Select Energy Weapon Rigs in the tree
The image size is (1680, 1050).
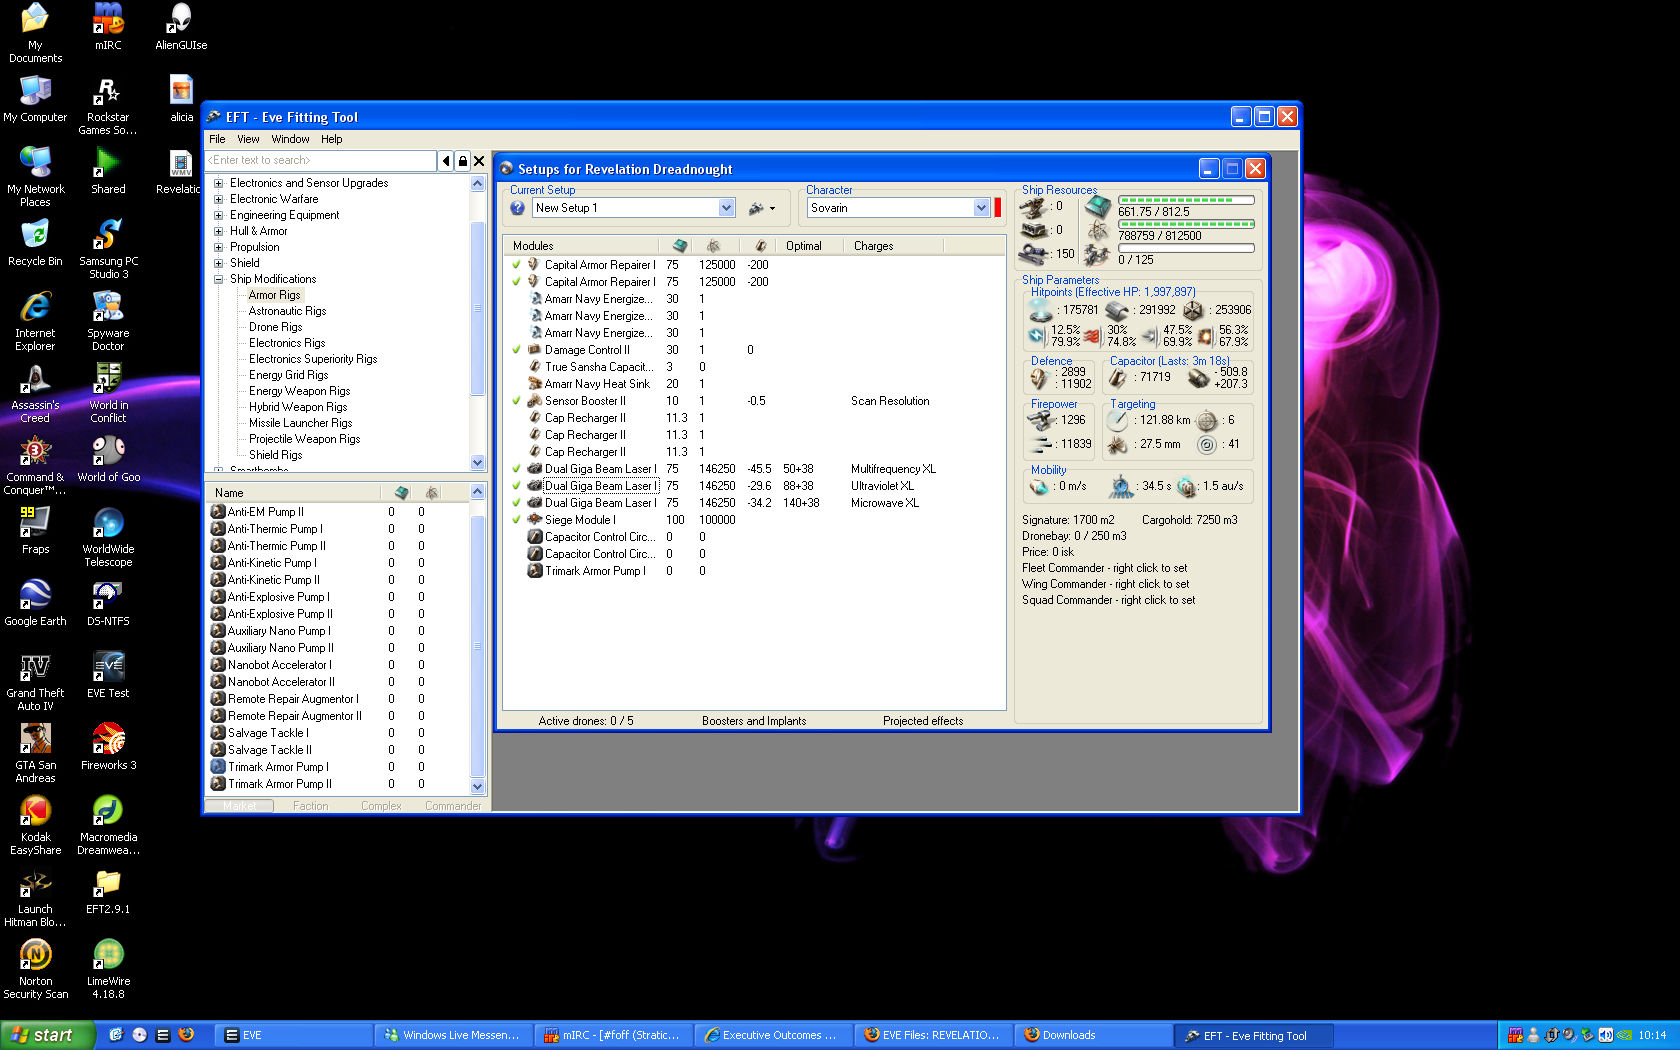click(x=299, y=391)
